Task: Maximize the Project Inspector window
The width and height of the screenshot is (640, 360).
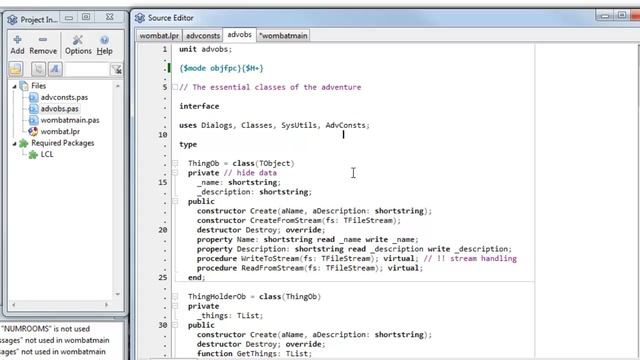Action: point(86,17)
